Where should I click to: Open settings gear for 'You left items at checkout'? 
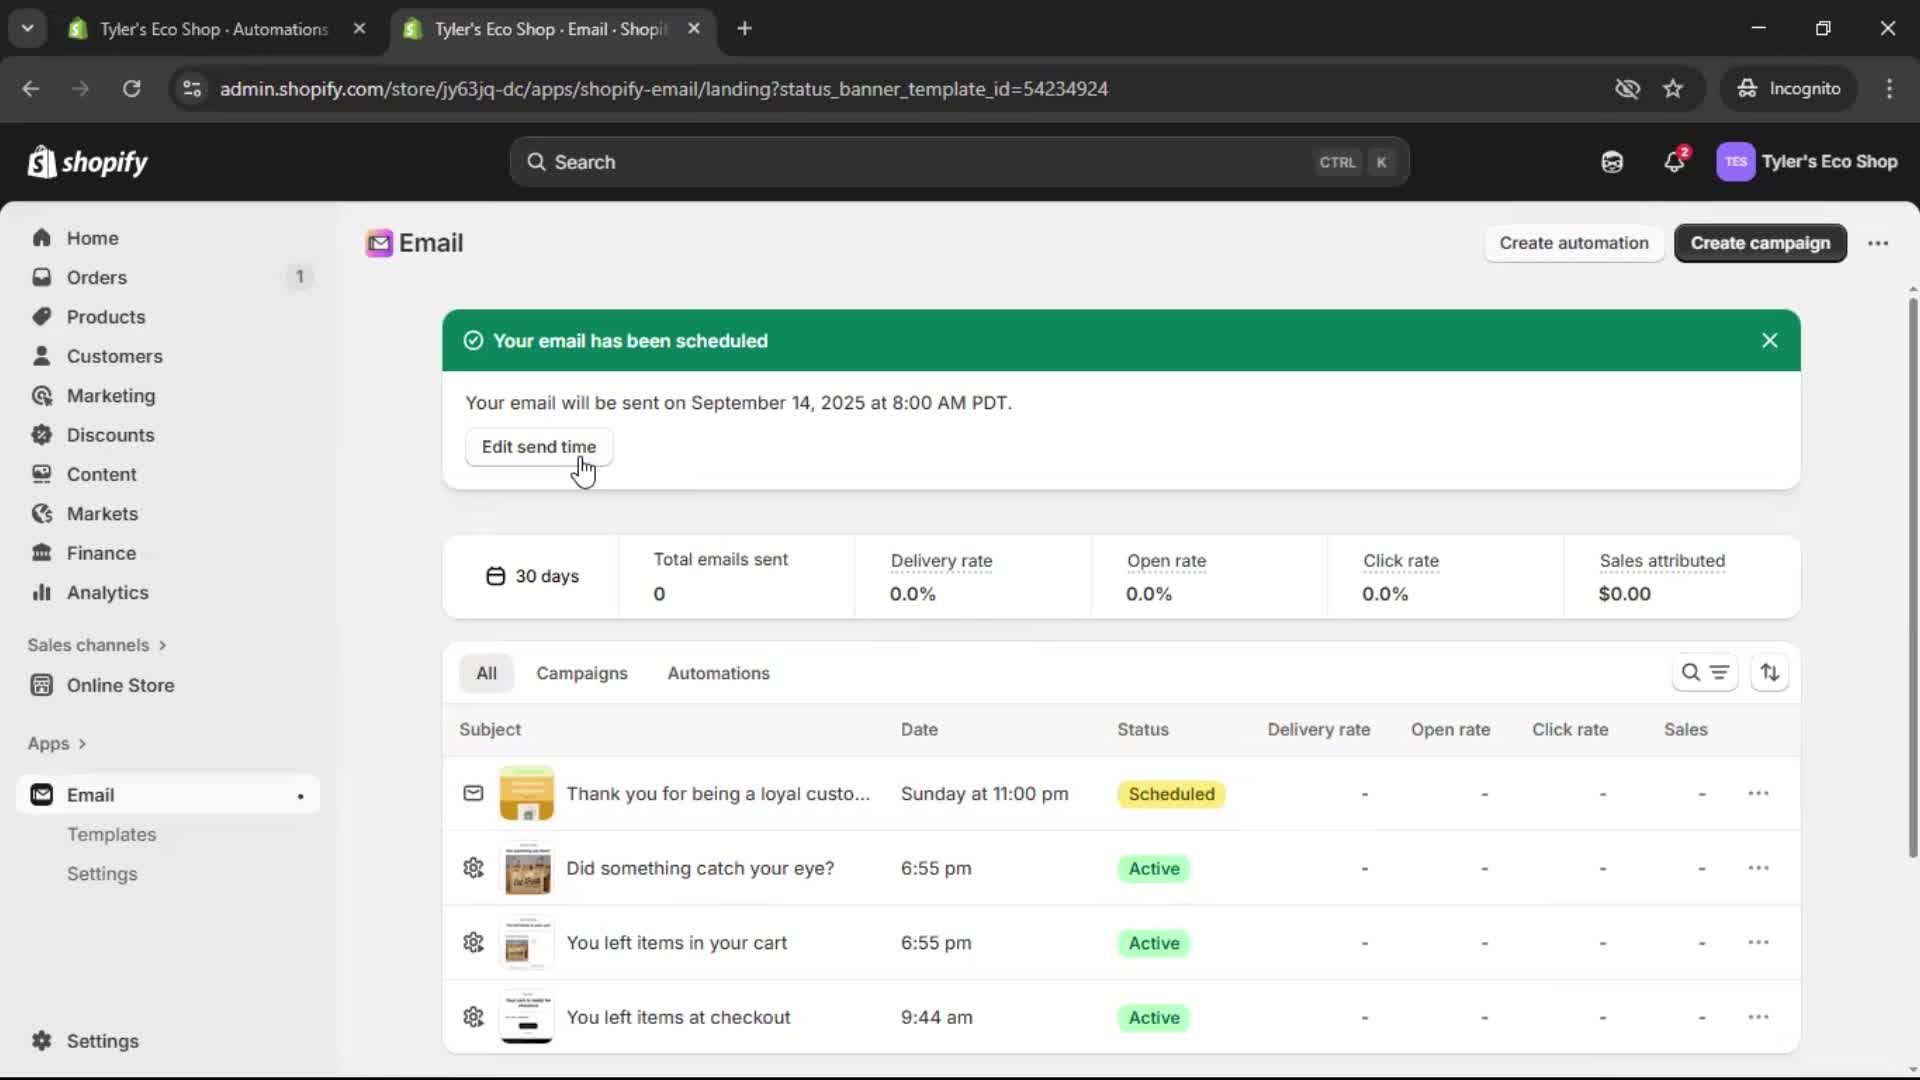pyautogui.click(x=473, y=1016)
